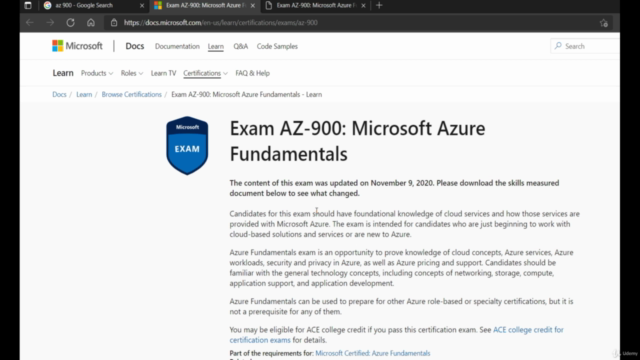640x360 pixels.
Task: Select Learn in the top navigation
Action: 216,46
